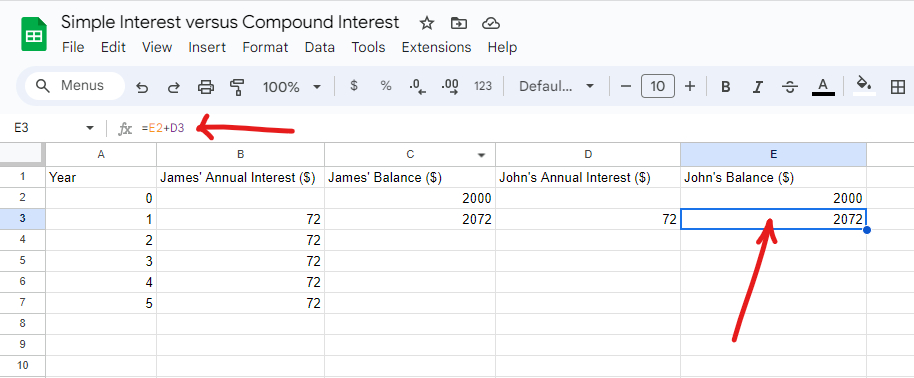The width and height of the screenshot is (914, 378).
Task: Open the Data menu
Action: pyautogui.click(x=319, y=48)
